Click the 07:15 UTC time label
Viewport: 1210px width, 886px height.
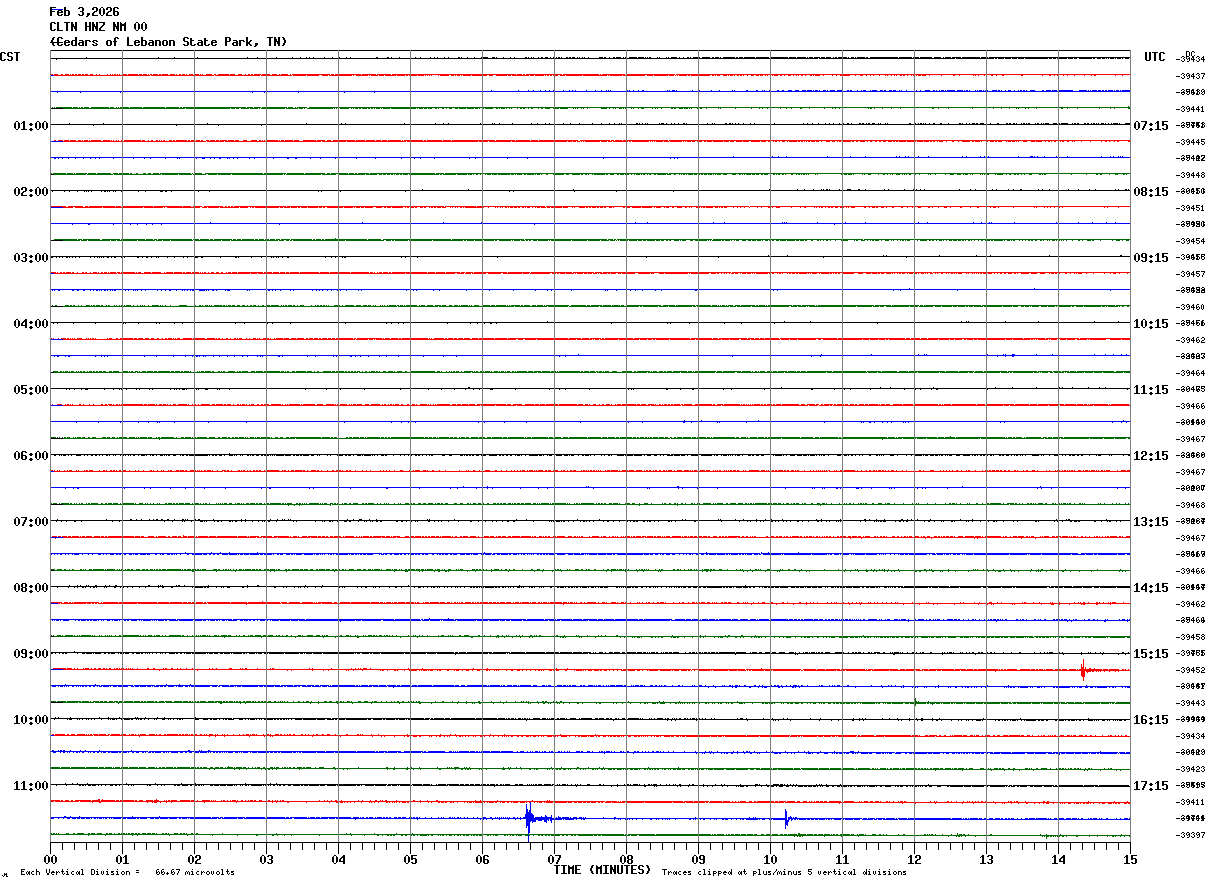(x=1151, y=125)
